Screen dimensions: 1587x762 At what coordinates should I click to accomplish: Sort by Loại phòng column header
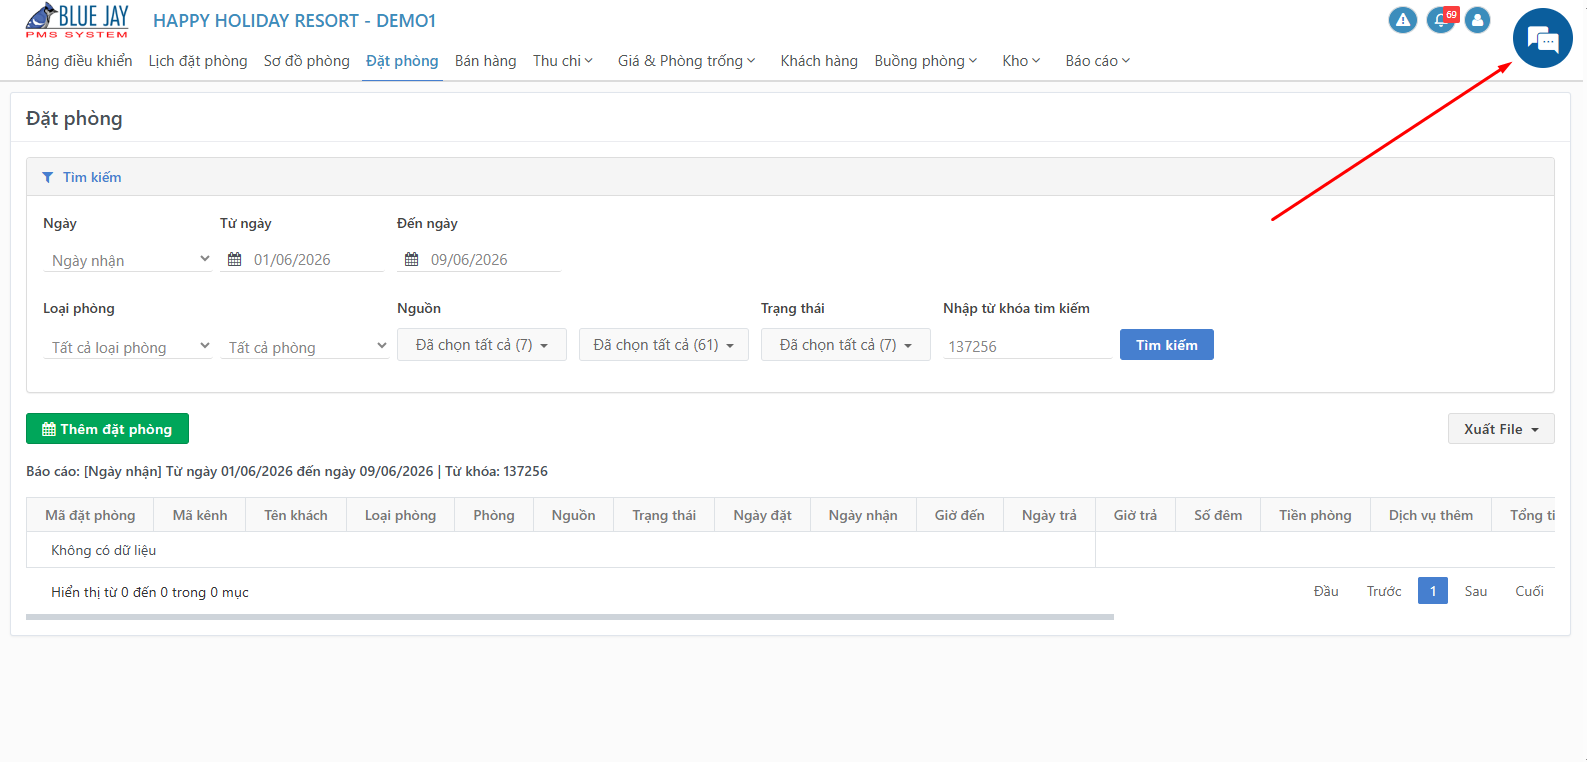(400, 515)
